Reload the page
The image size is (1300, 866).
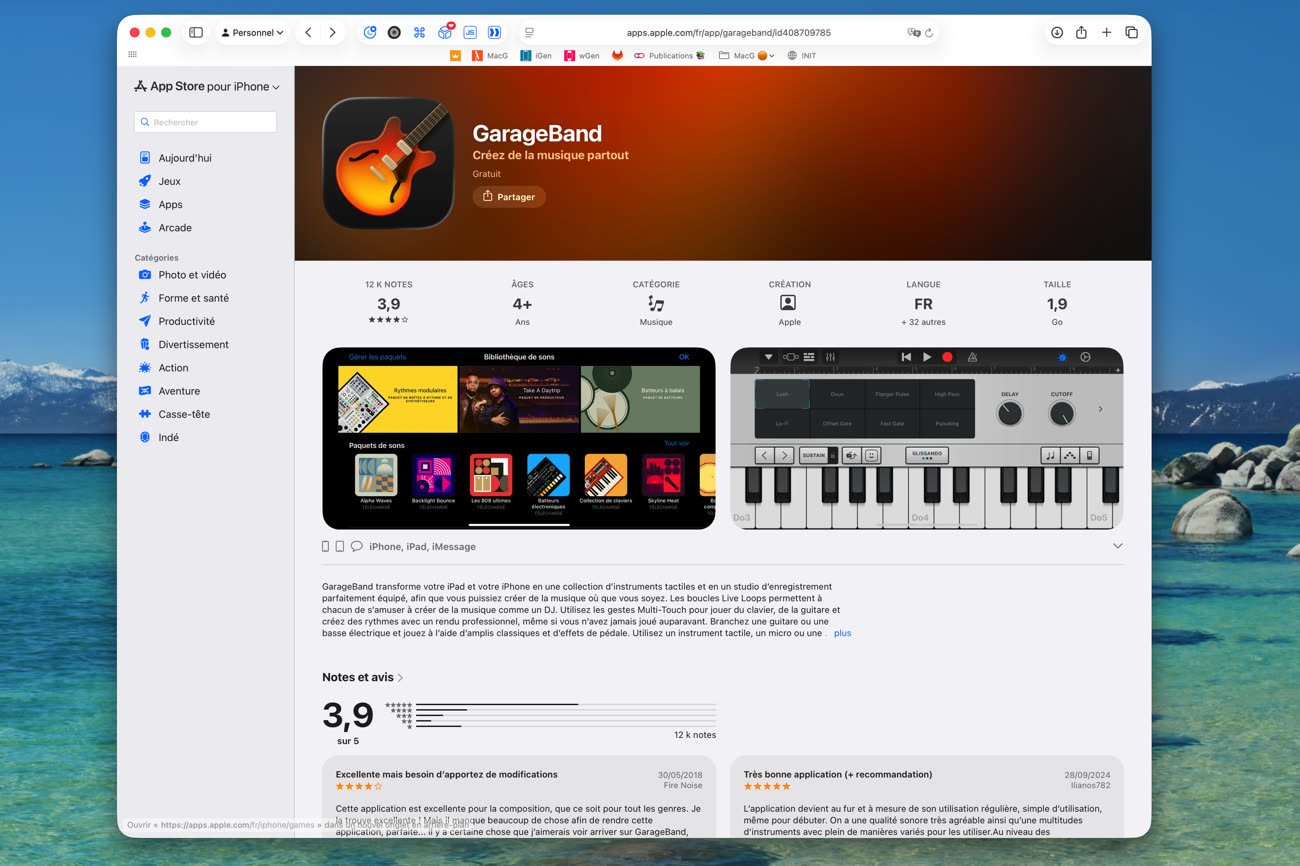(x=929, y=33)
